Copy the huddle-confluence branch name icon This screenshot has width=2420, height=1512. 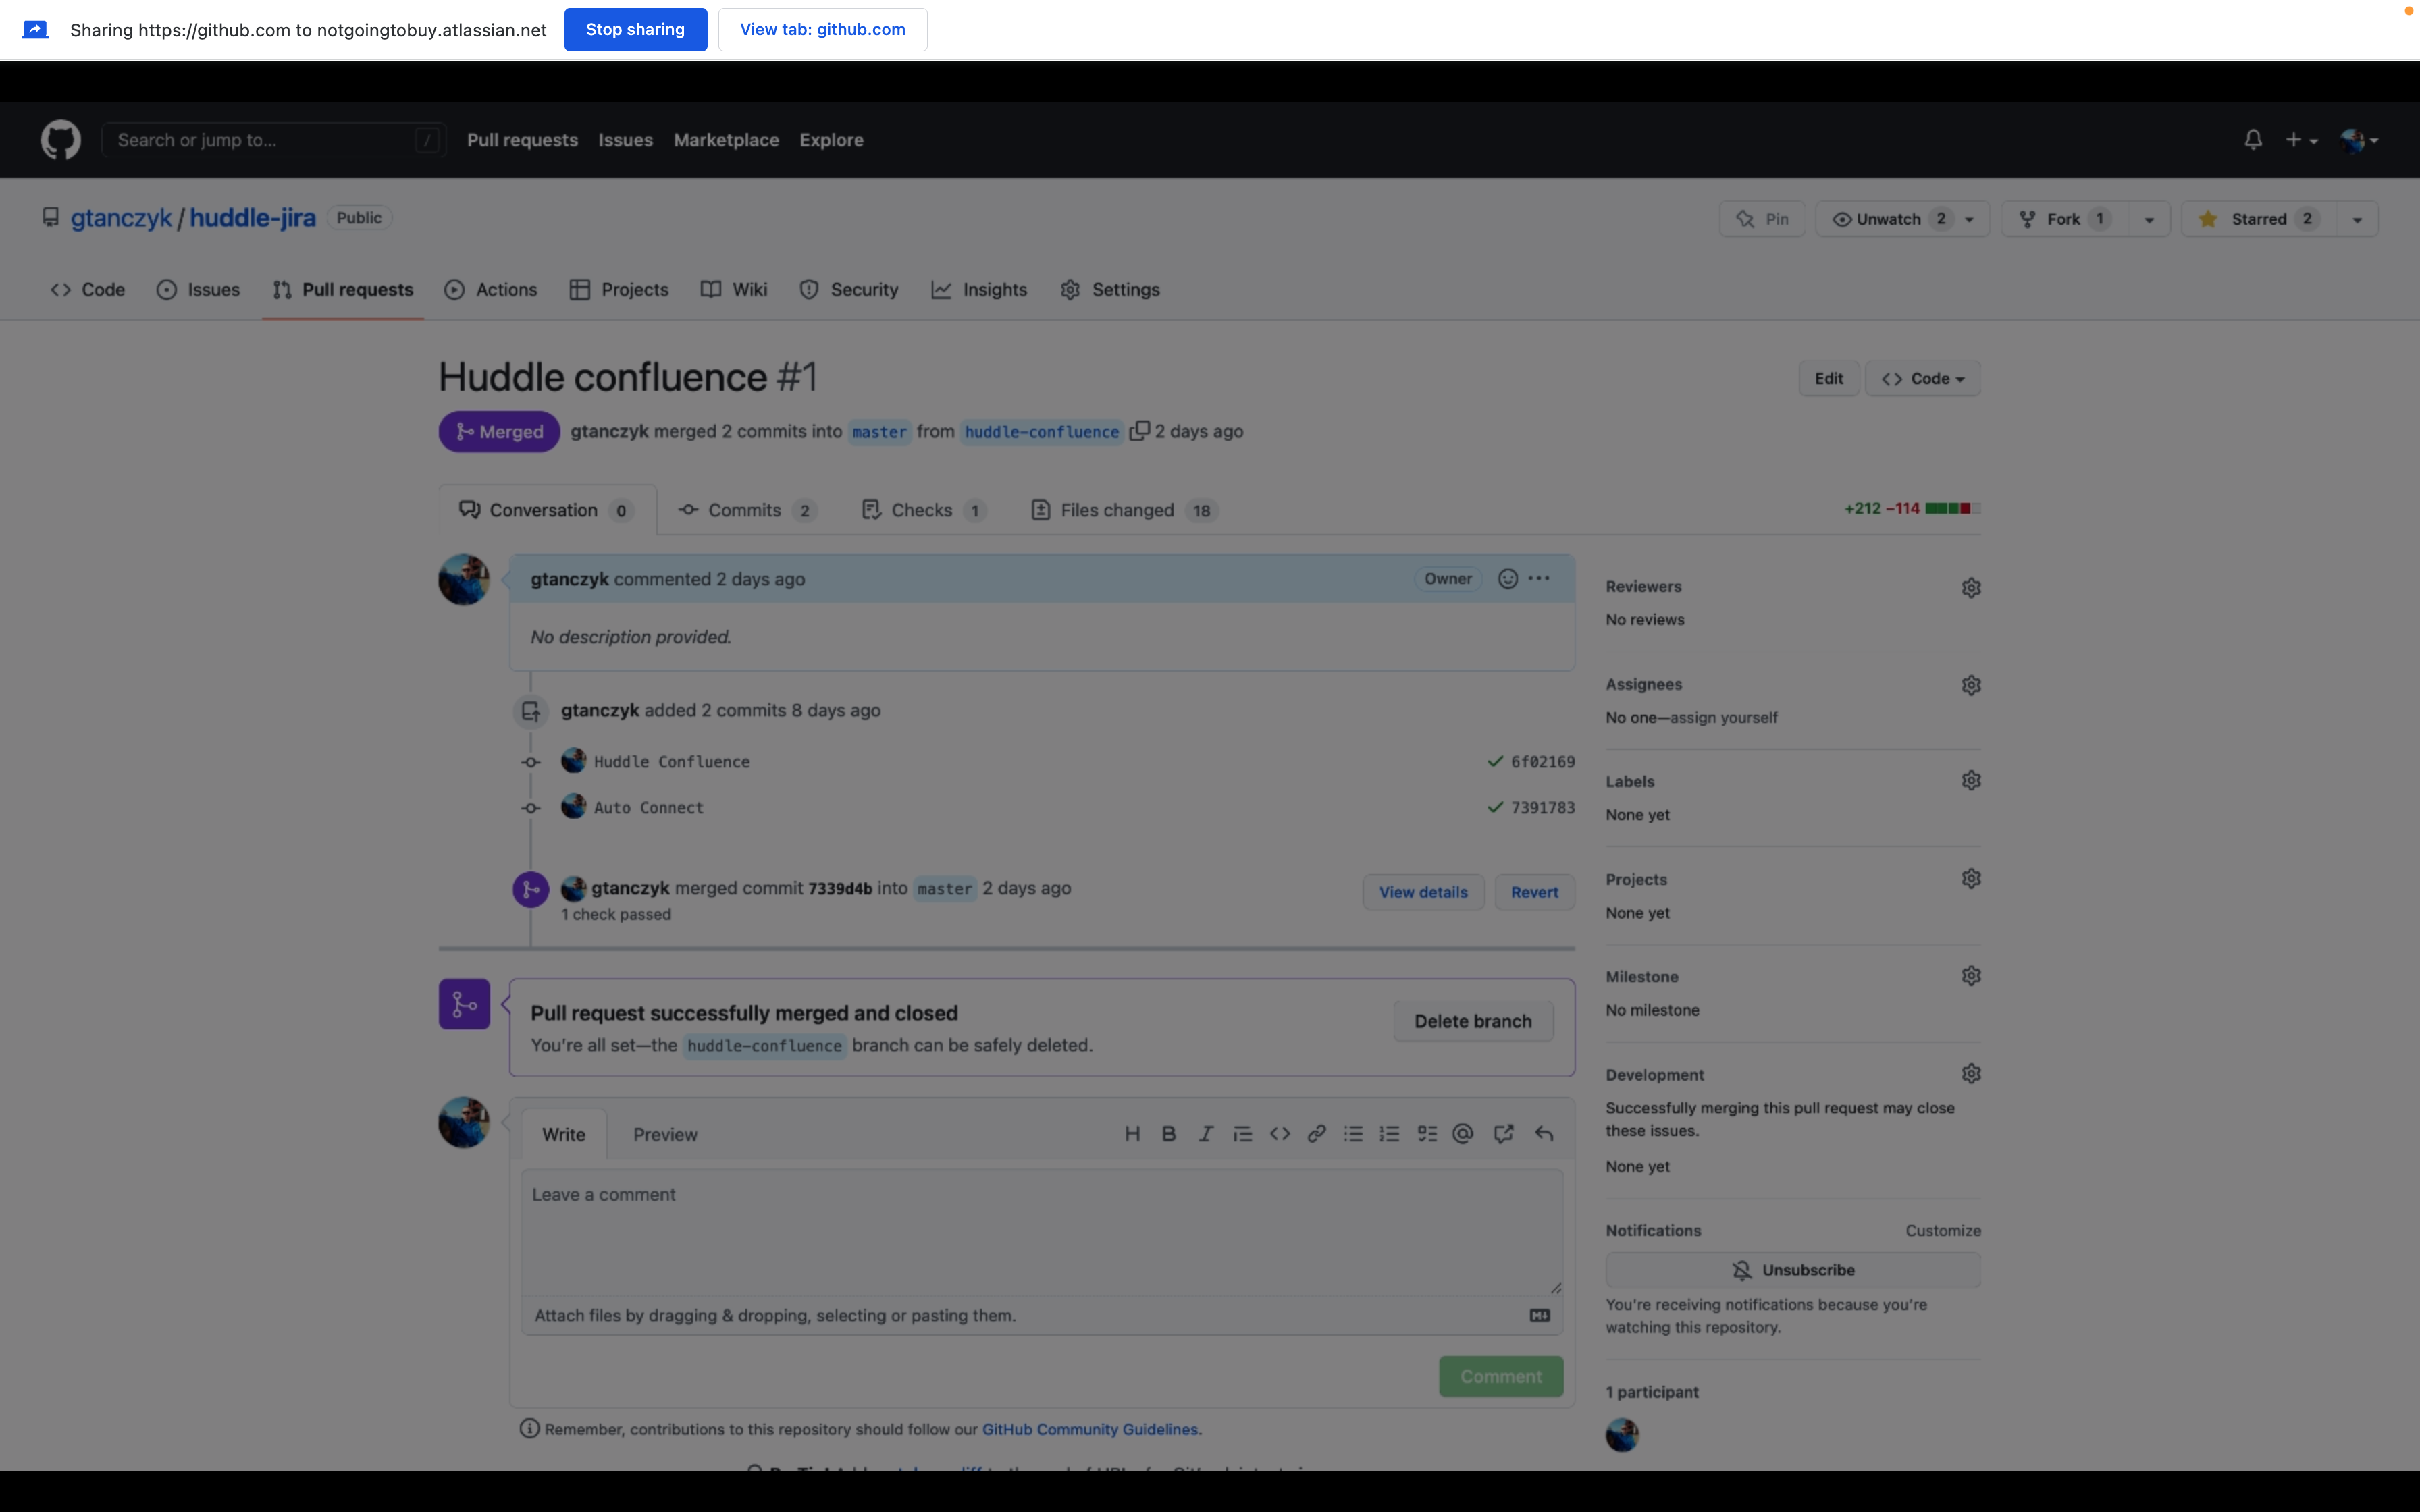[x=1138, y=432]
